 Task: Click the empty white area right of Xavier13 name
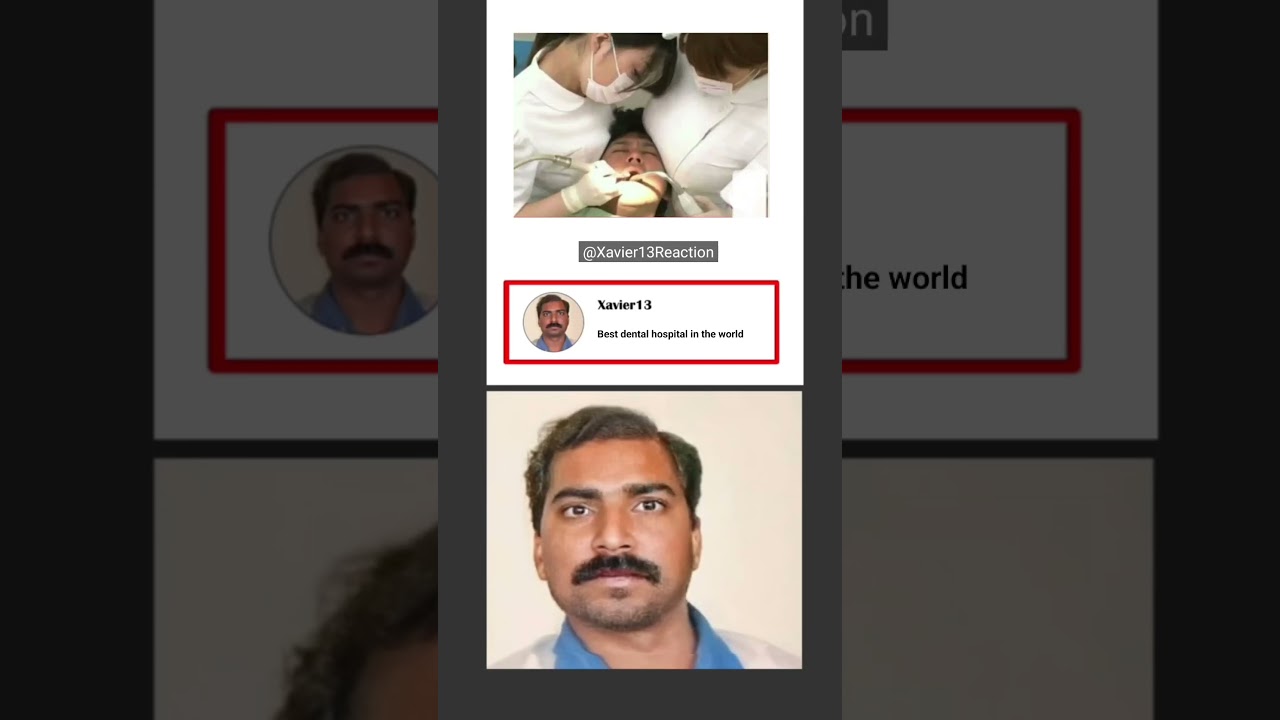click(720, 305)
